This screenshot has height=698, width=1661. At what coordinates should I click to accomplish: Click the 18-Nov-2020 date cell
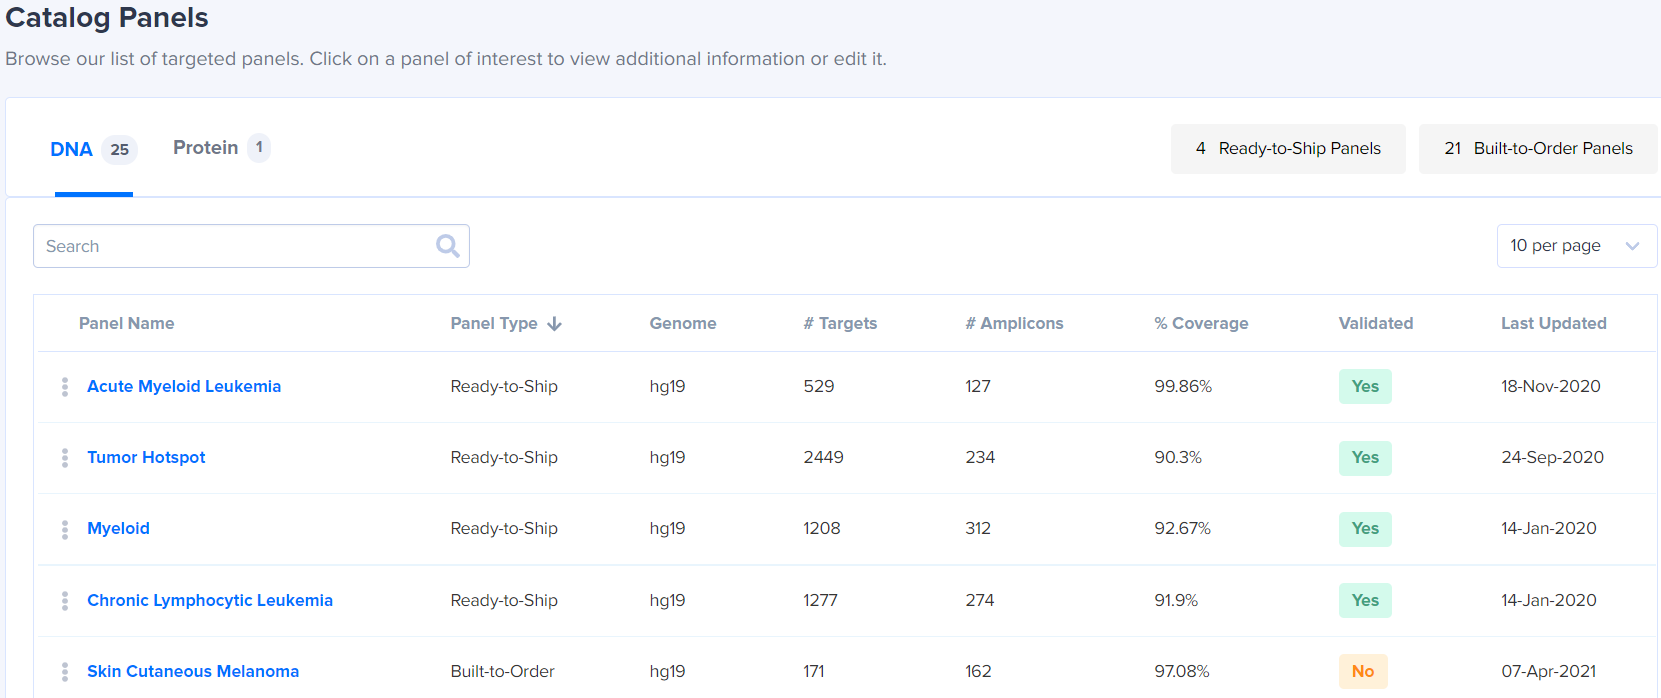pos(1551,387)
